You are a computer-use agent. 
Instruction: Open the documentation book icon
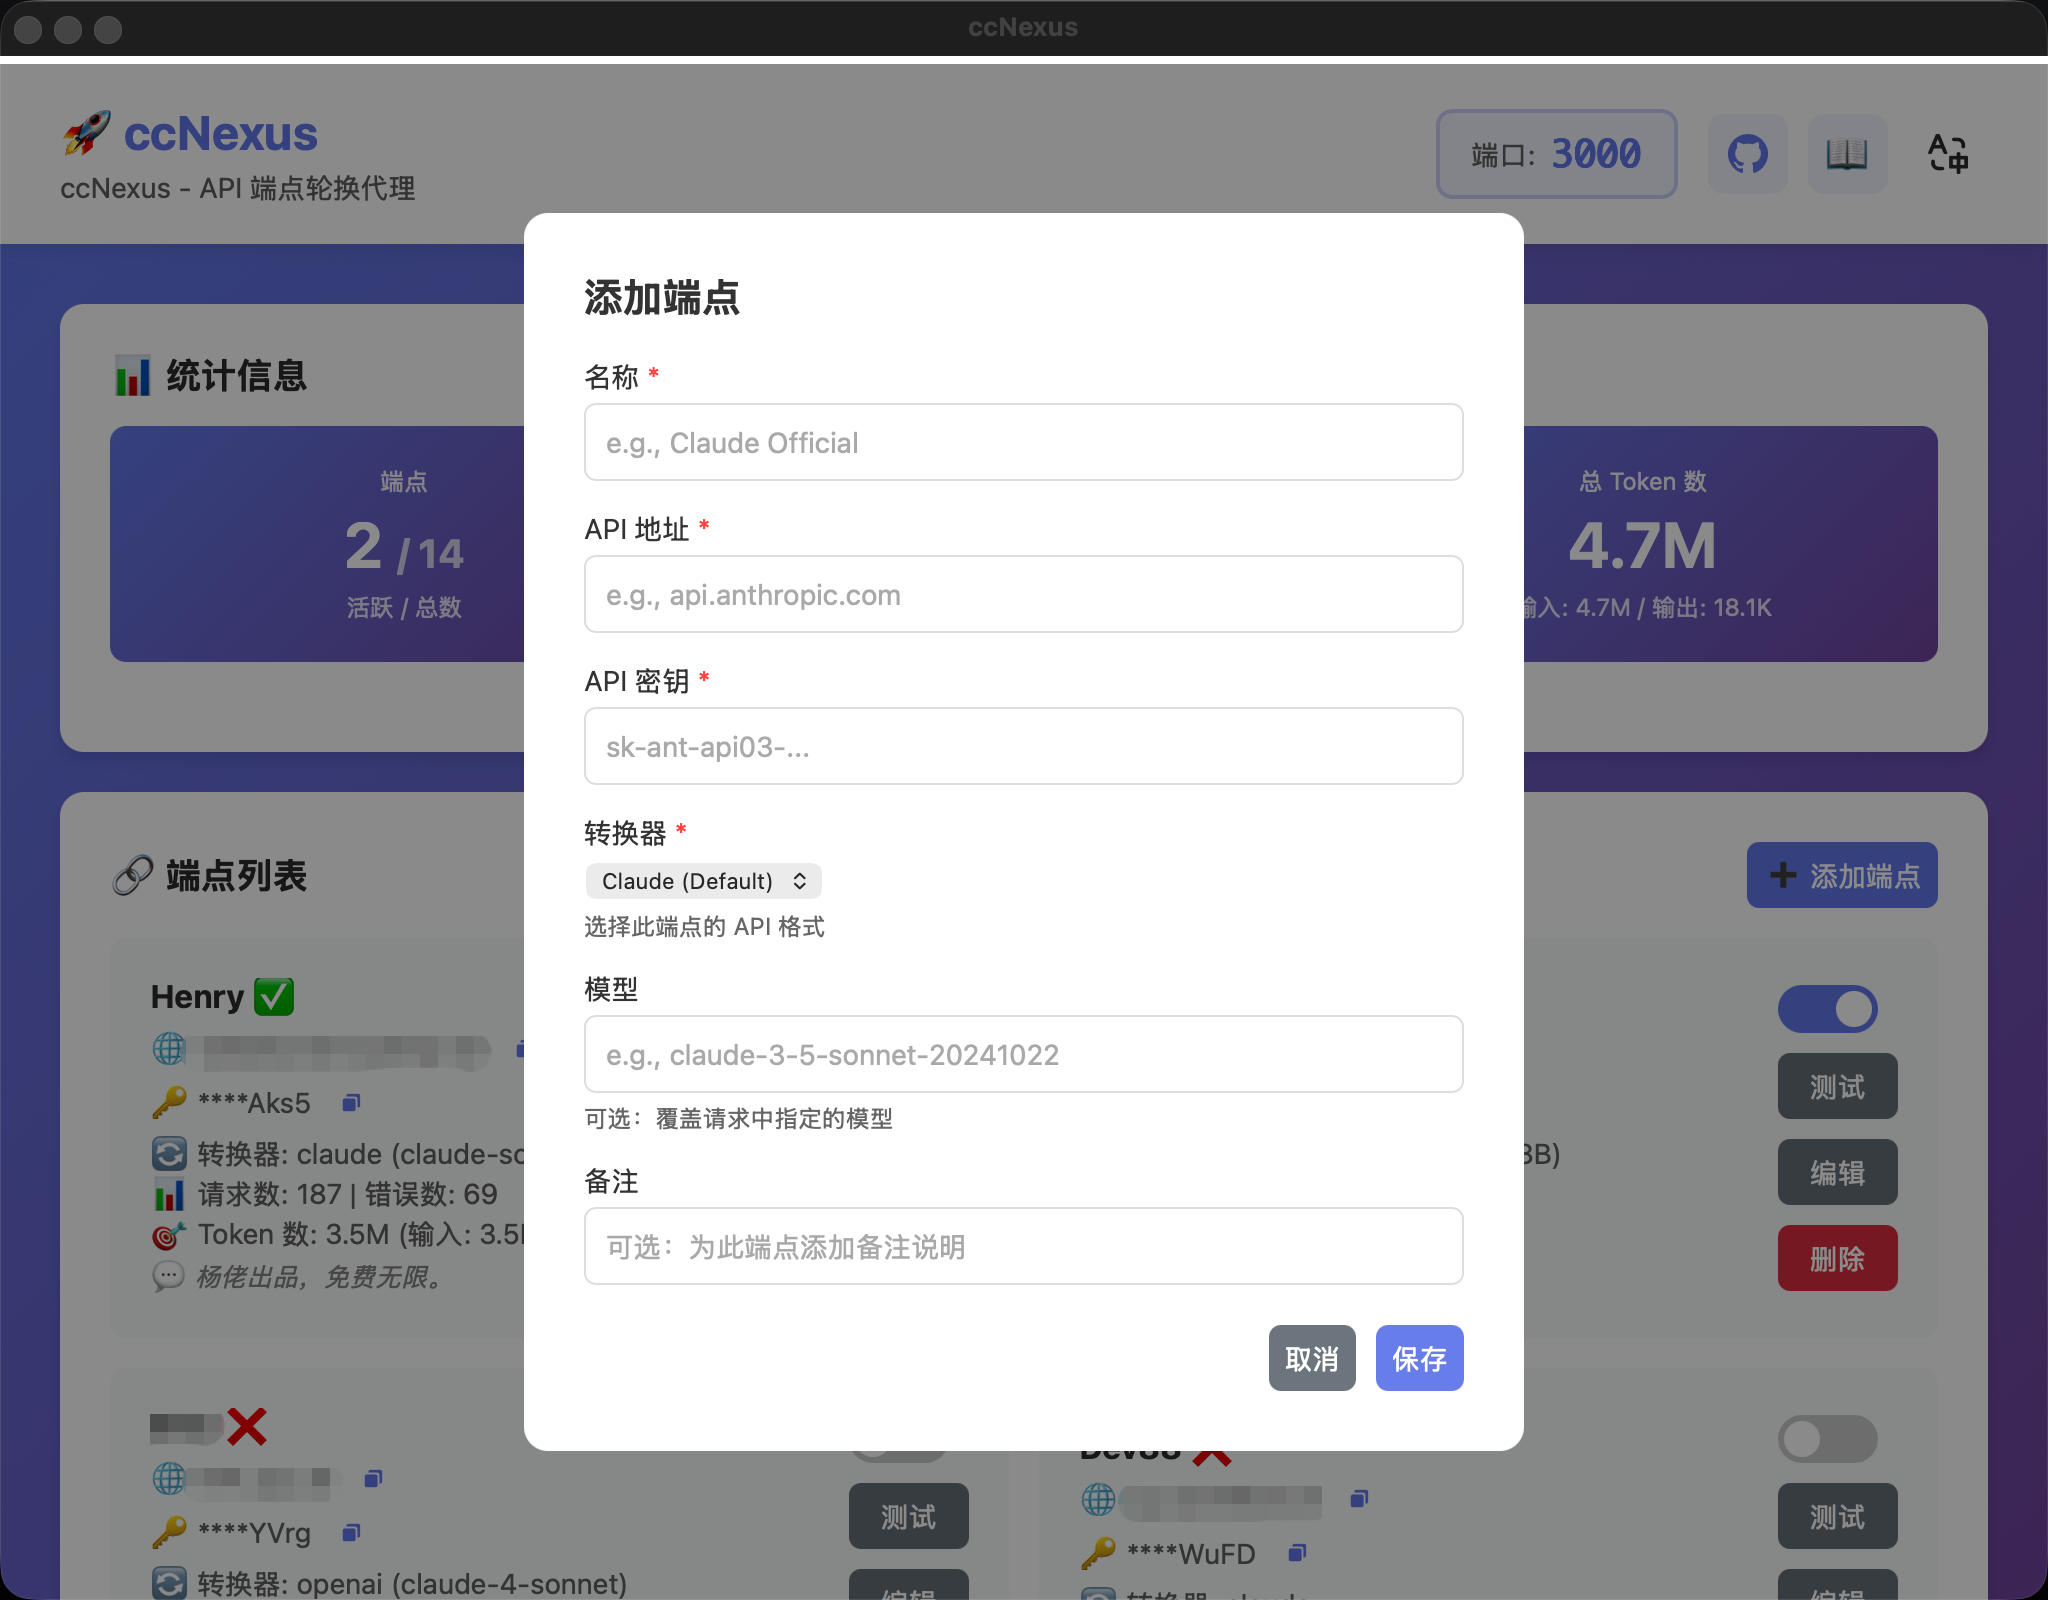pyautogui.click(x=1847, y=153)
